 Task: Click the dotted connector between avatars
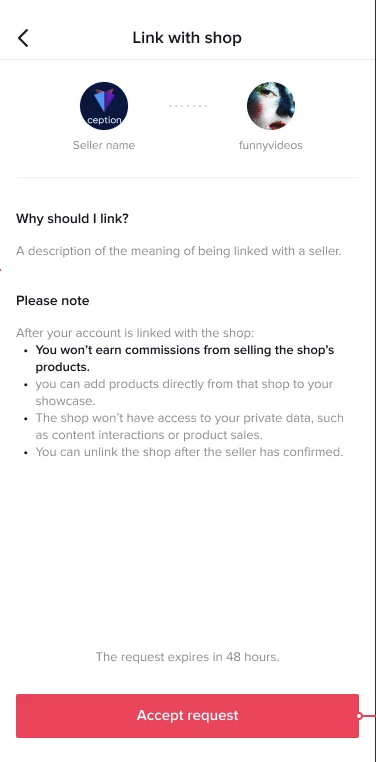coord(188,106)
